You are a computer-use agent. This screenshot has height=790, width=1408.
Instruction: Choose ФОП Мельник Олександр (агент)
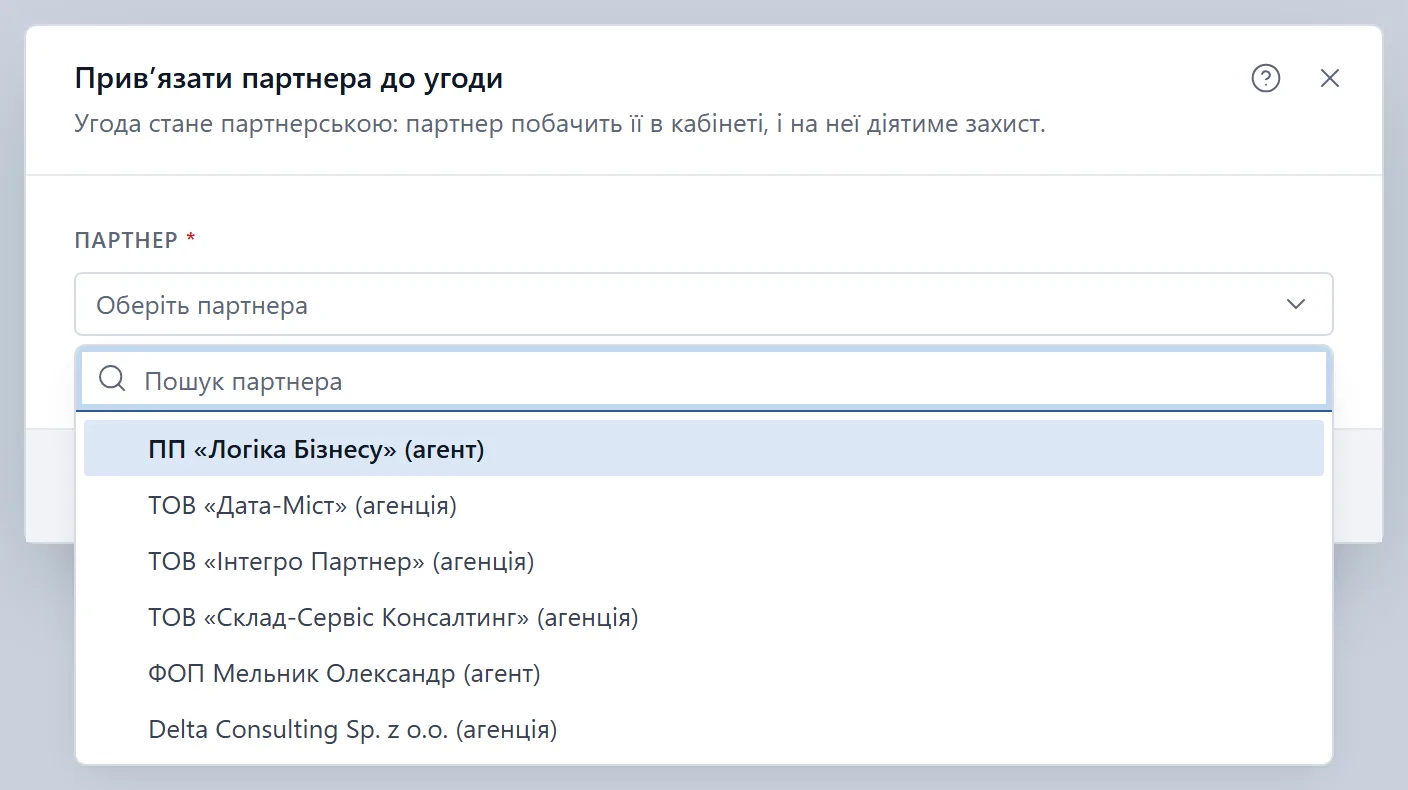704,673
